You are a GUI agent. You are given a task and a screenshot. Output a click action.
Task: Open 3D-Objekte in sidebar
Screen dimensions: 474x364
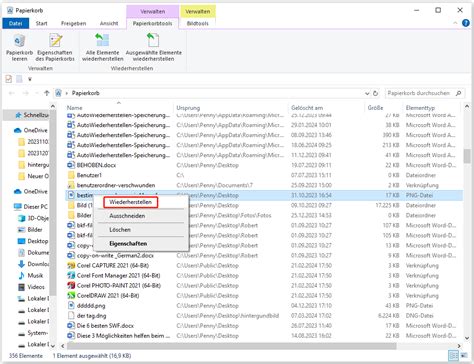click(x=33, y=218)
